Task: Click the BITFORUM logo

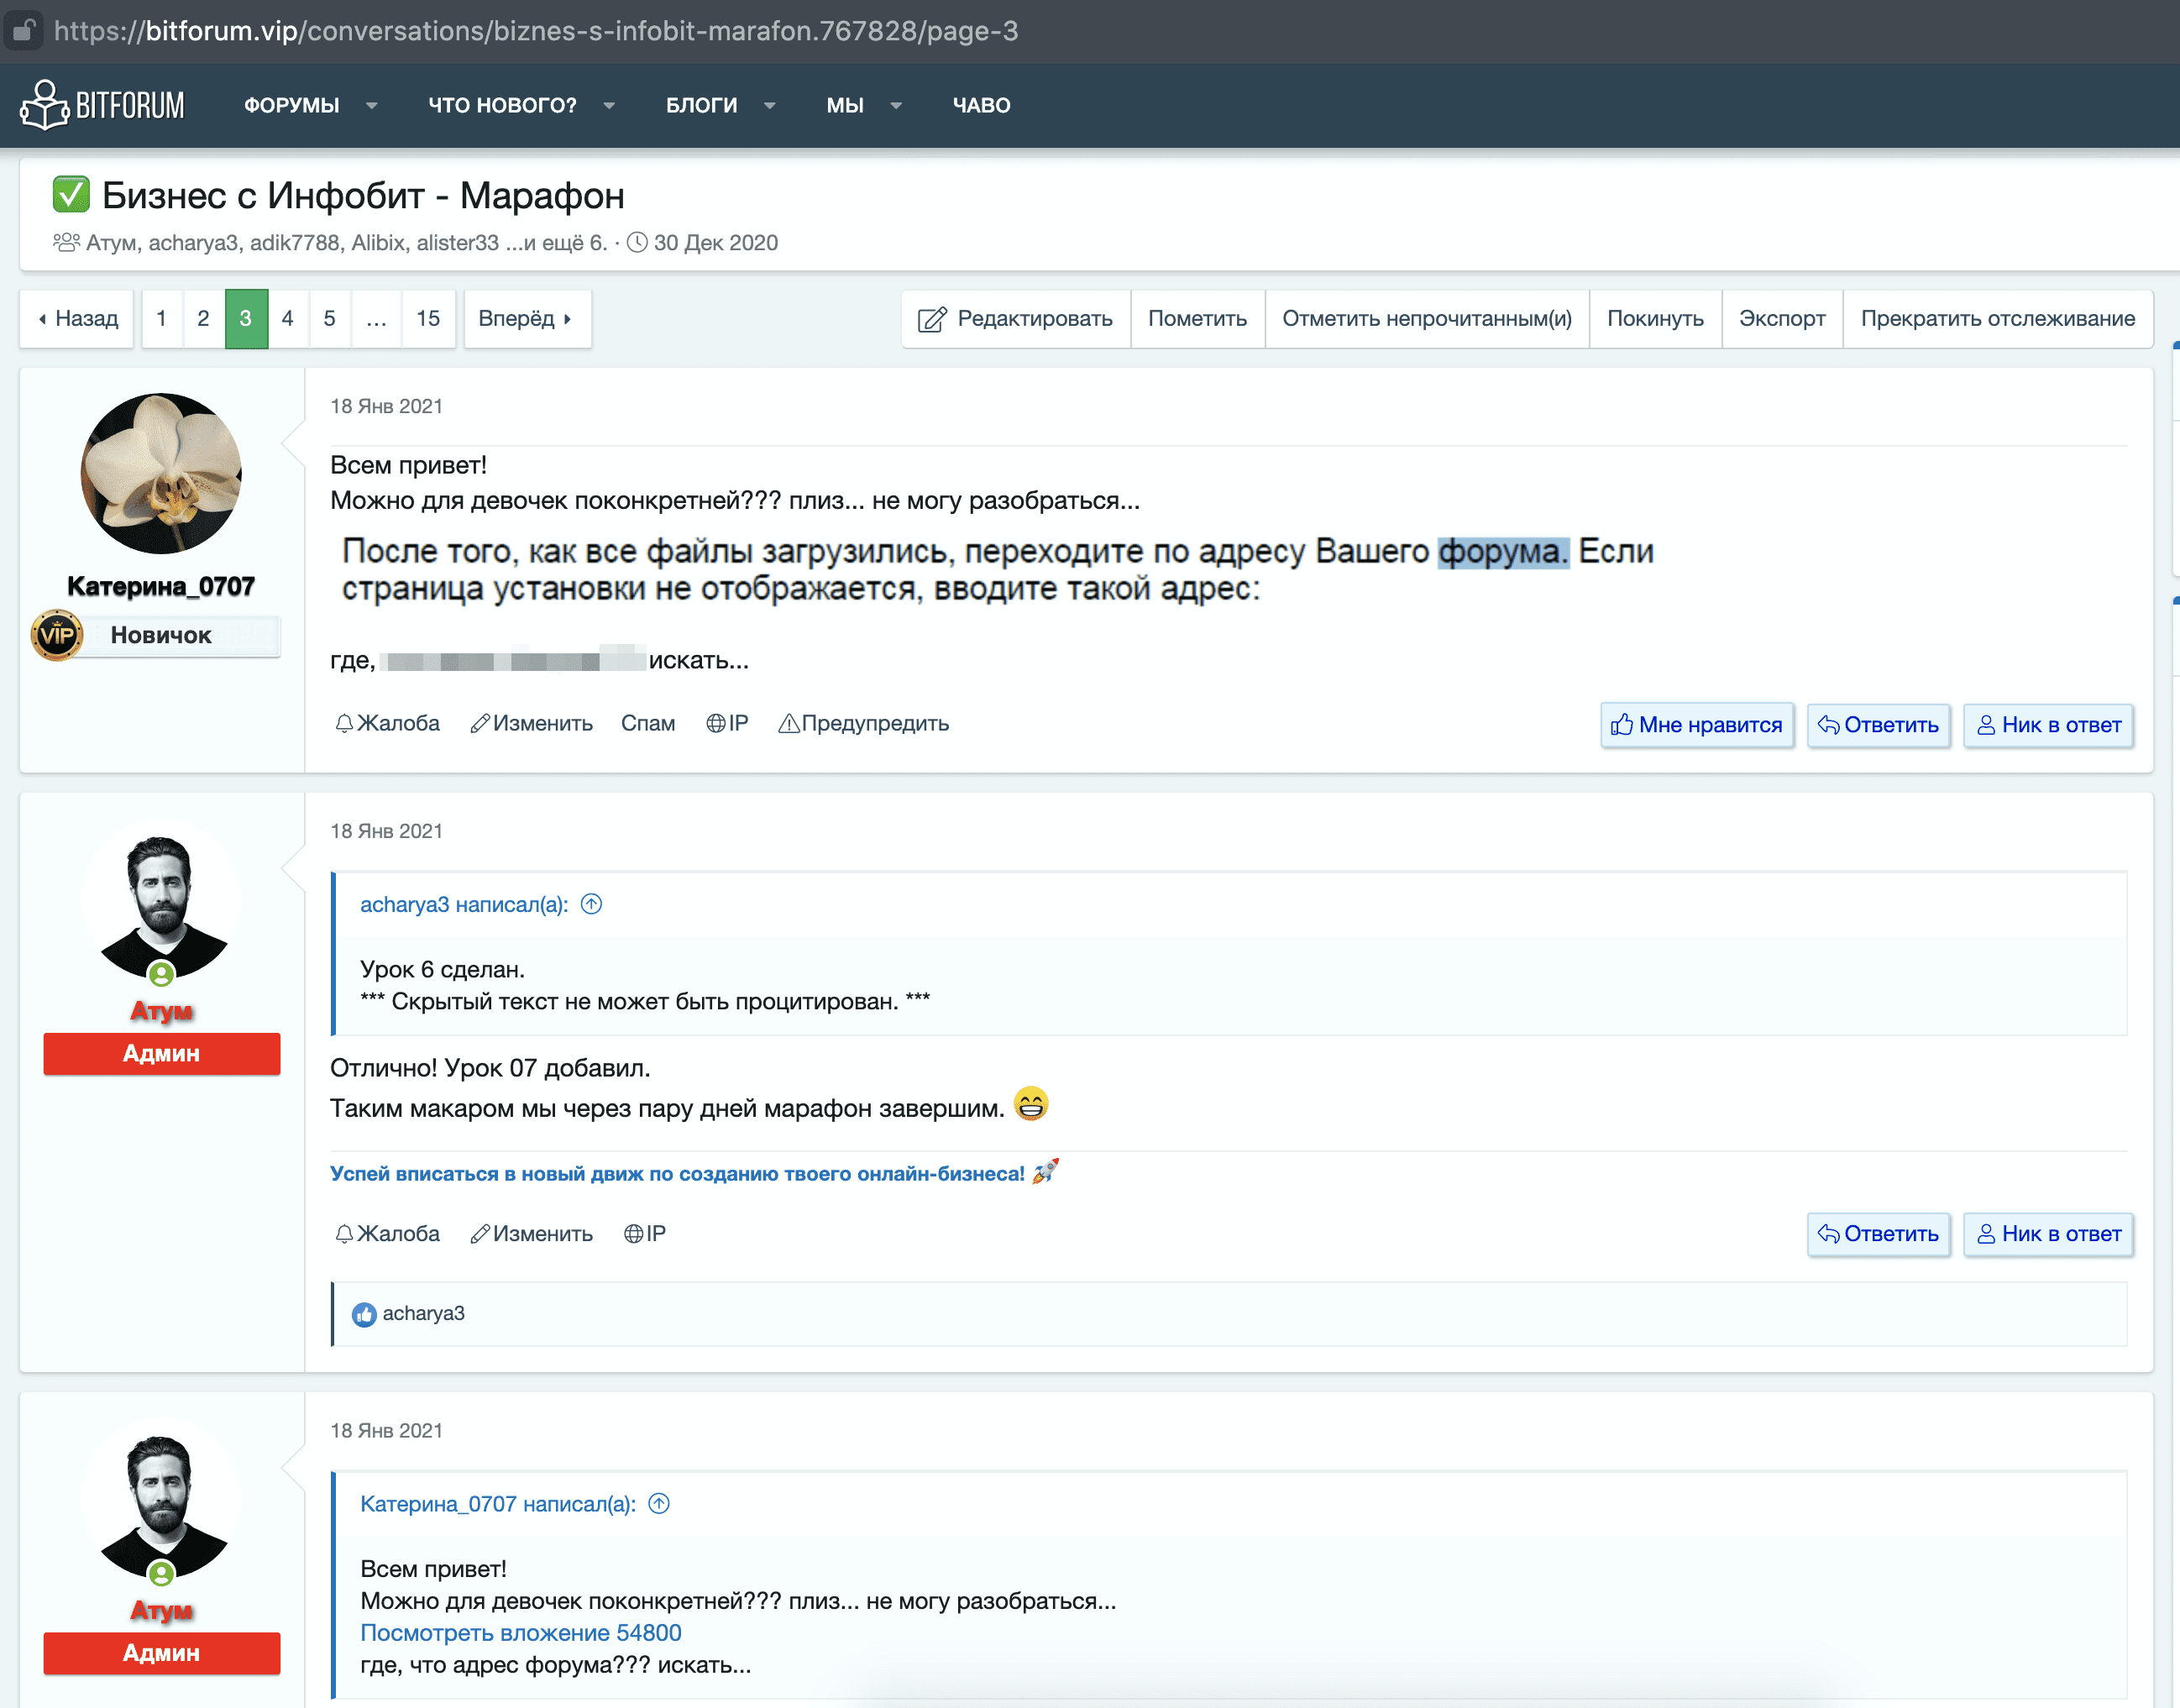Action: pyautogui.click(x=103, y=105)
